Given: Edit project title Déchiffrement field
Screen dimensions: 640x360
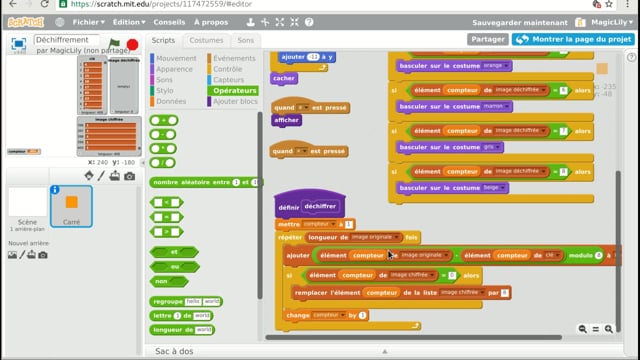Looking at the screenshot, I should click(x=67, y=40).
